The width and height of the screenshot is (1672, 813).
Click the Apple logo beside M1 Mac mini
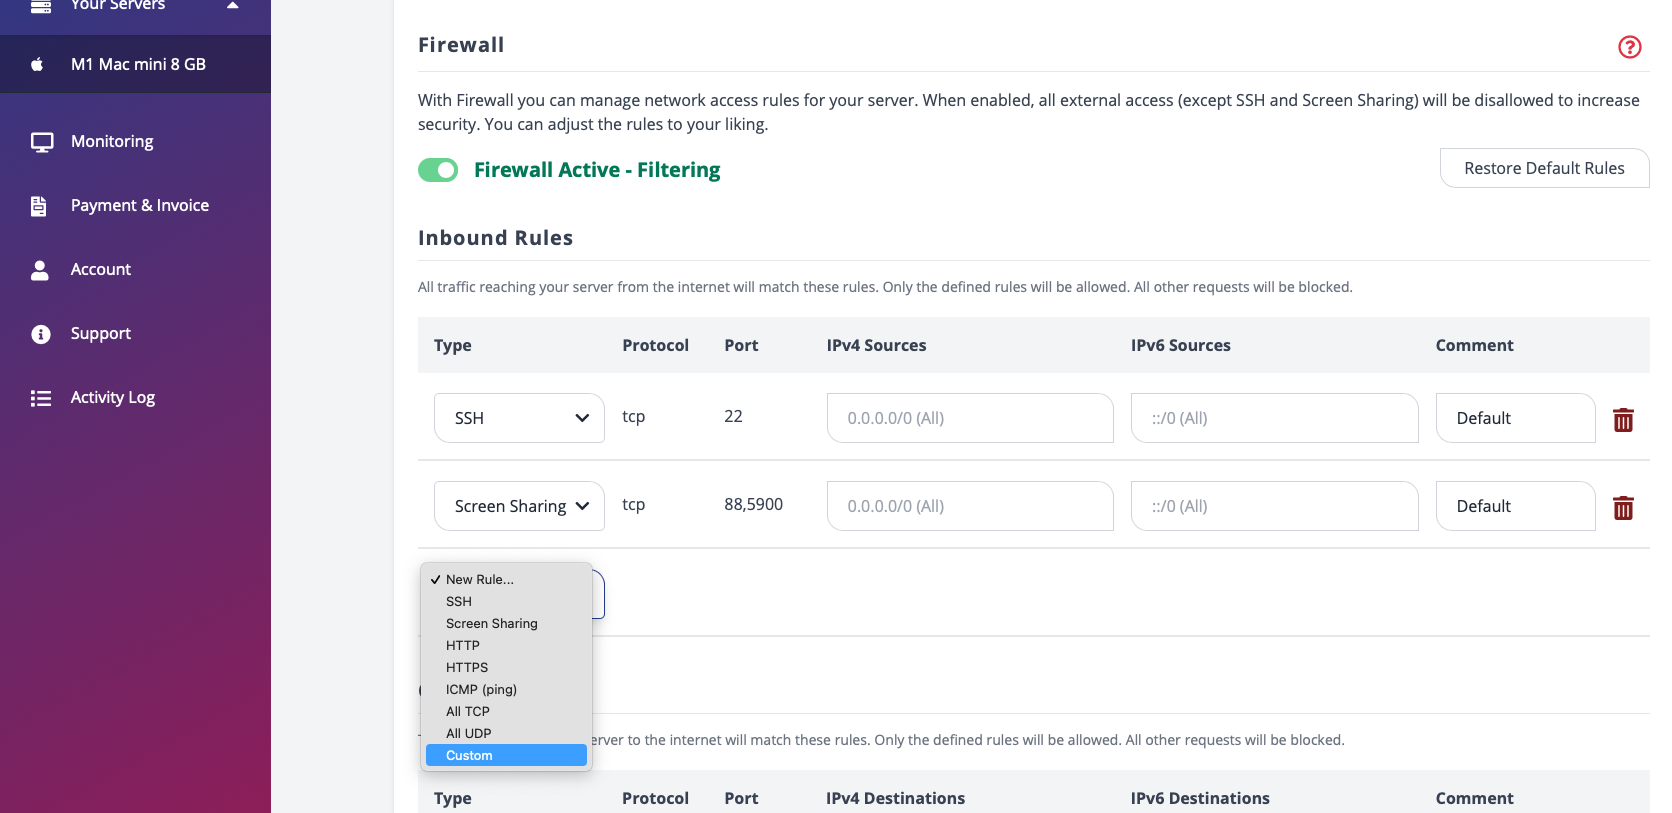(37, 64)
